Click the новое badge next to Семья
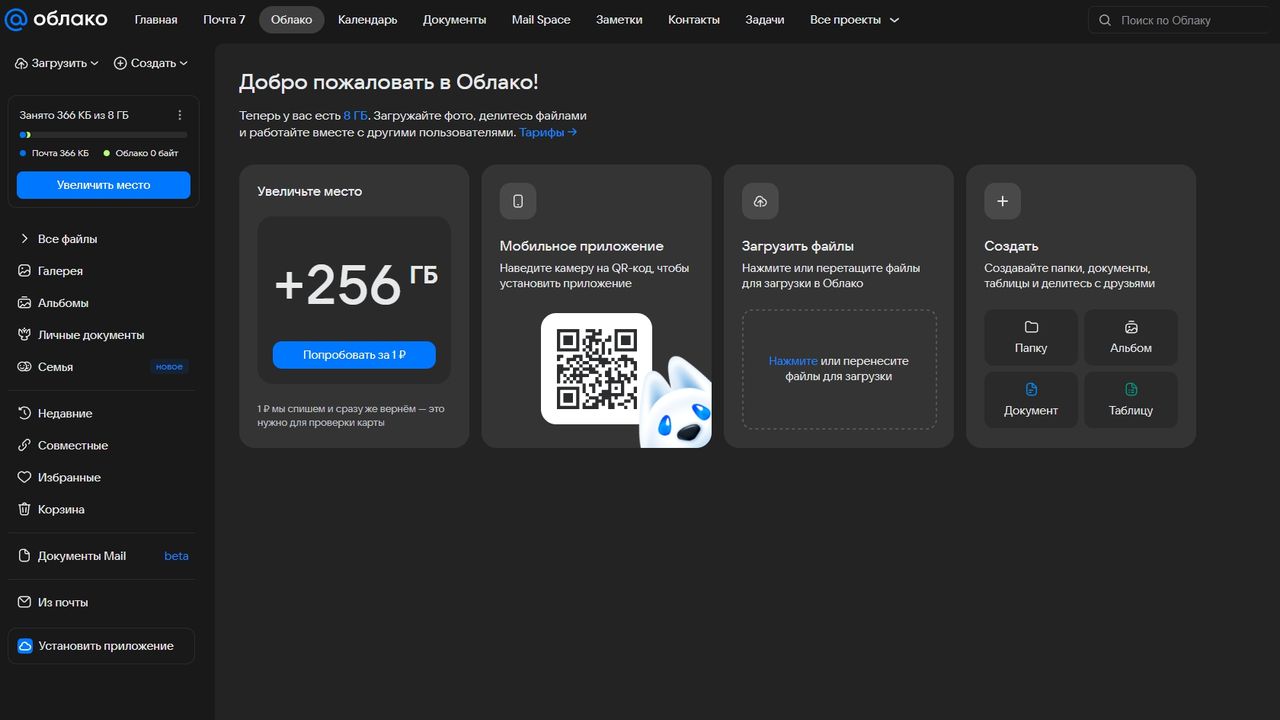Viewport: 1280px width, 720px height. 169,367
